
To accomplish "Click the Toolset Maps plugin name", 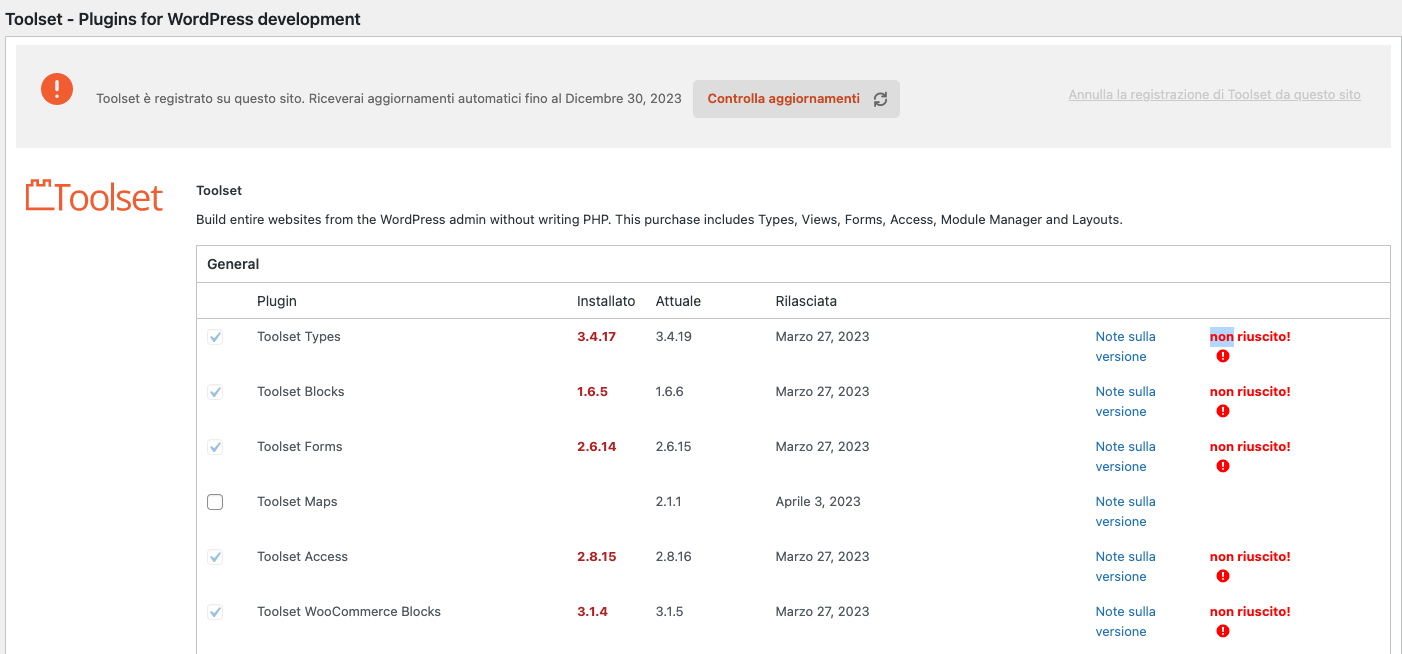I will pos(297,502).
